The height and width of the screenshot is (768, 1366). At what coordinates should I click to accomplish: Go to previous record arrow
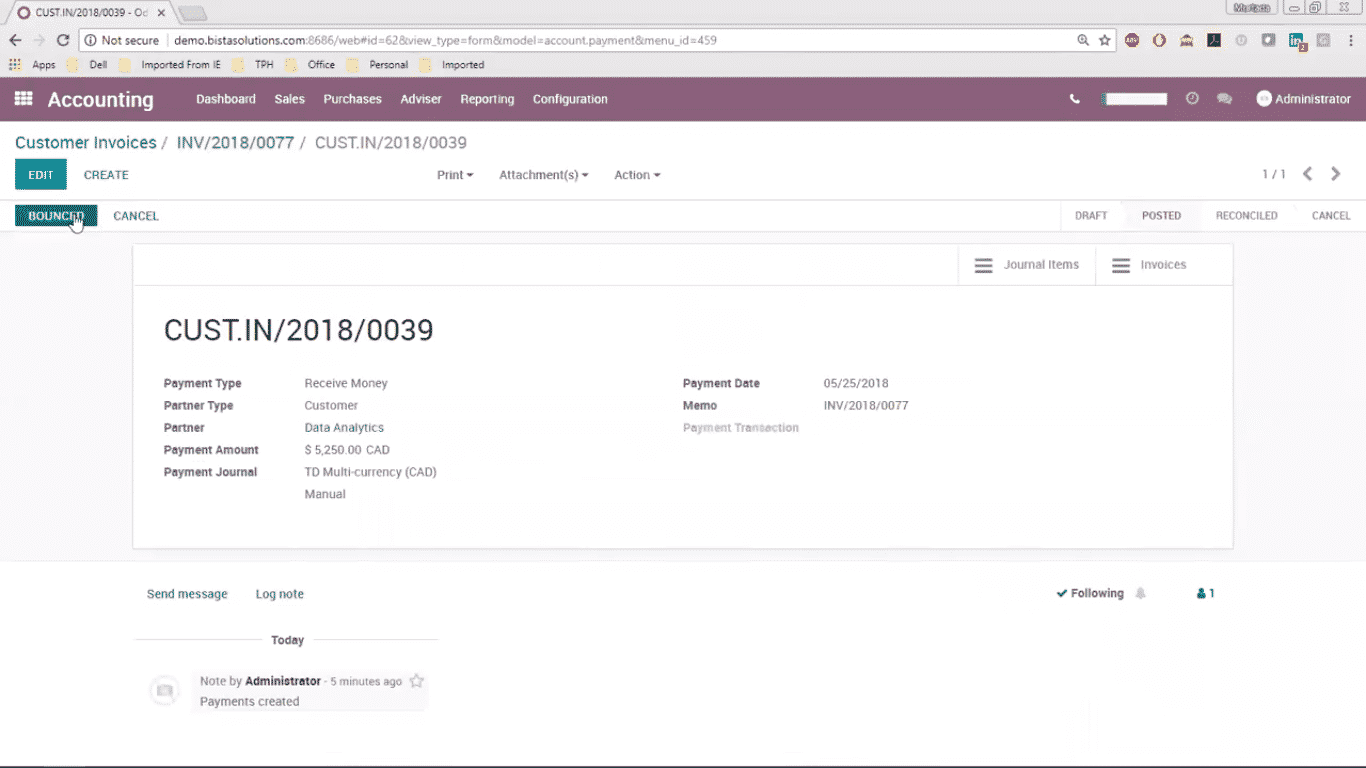pos(1307,174)
